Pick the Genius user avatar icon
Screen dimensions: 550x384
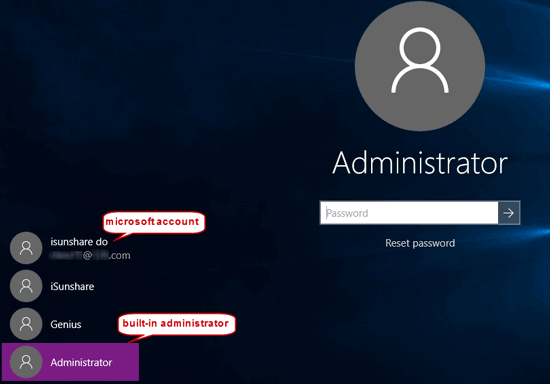click(x=26, y=324)
